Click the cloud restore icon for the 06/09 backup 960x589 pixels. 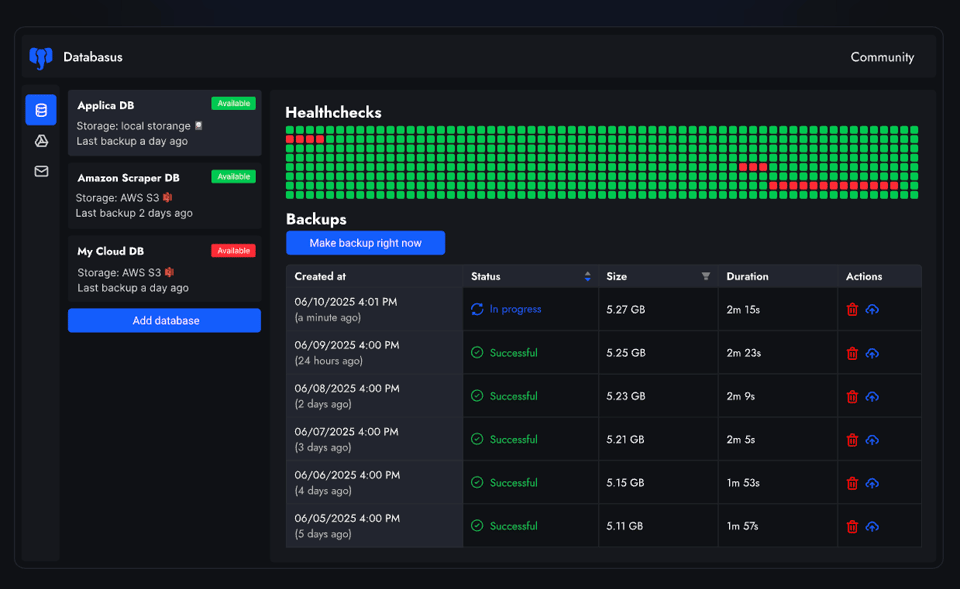tap(873, 352)
